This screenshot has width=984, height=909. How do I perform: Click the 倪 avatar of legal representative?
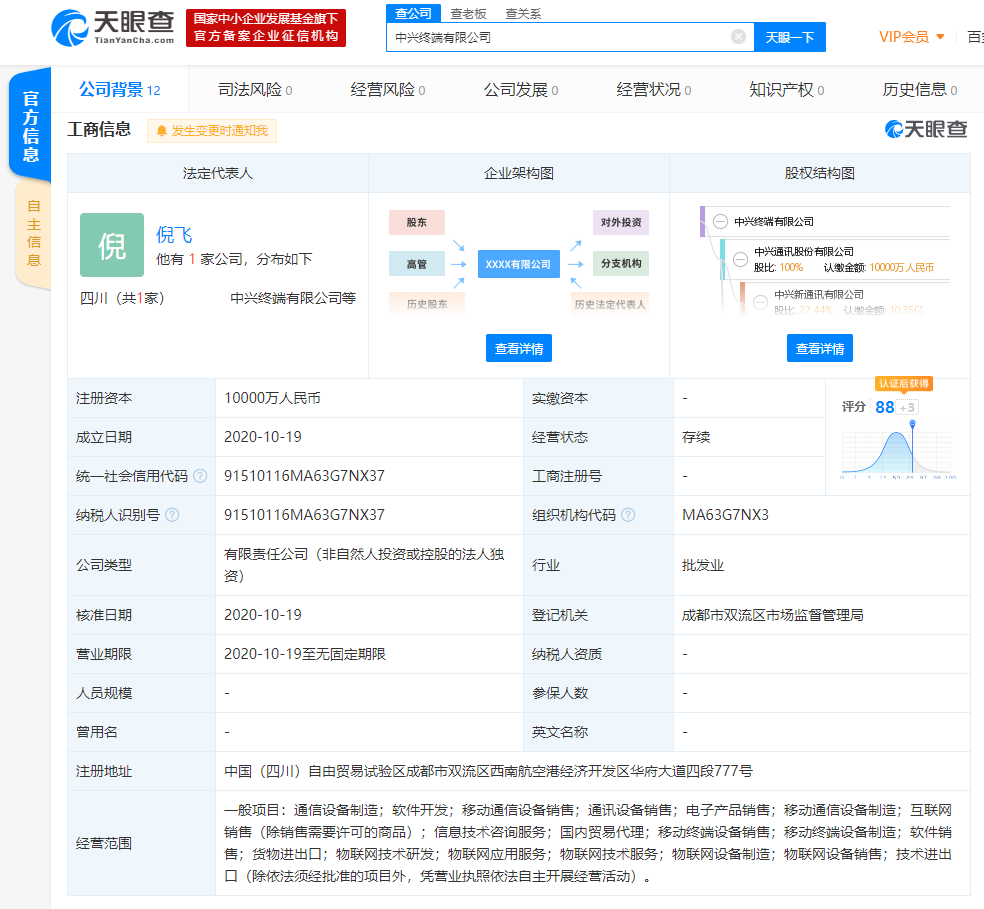[111, 245]
